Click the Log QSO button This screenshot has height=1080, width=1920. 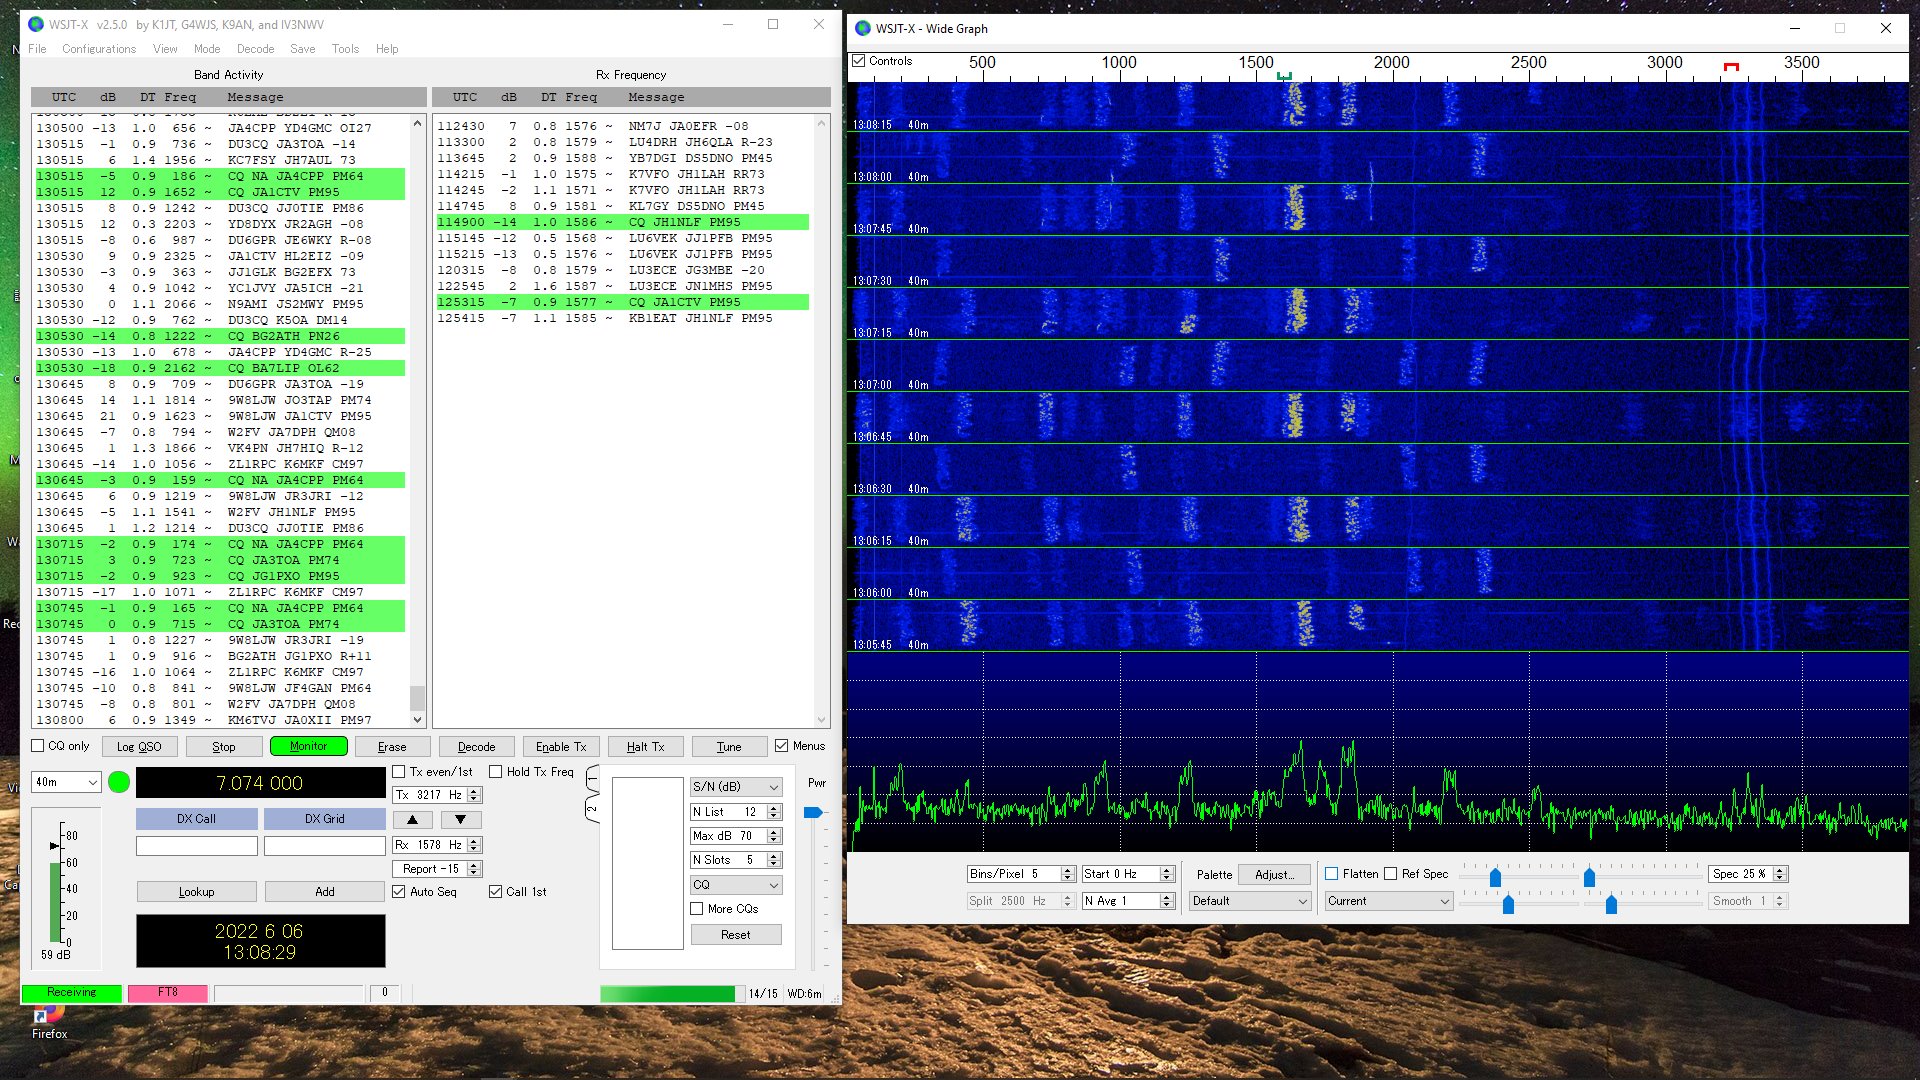(139, 746)
